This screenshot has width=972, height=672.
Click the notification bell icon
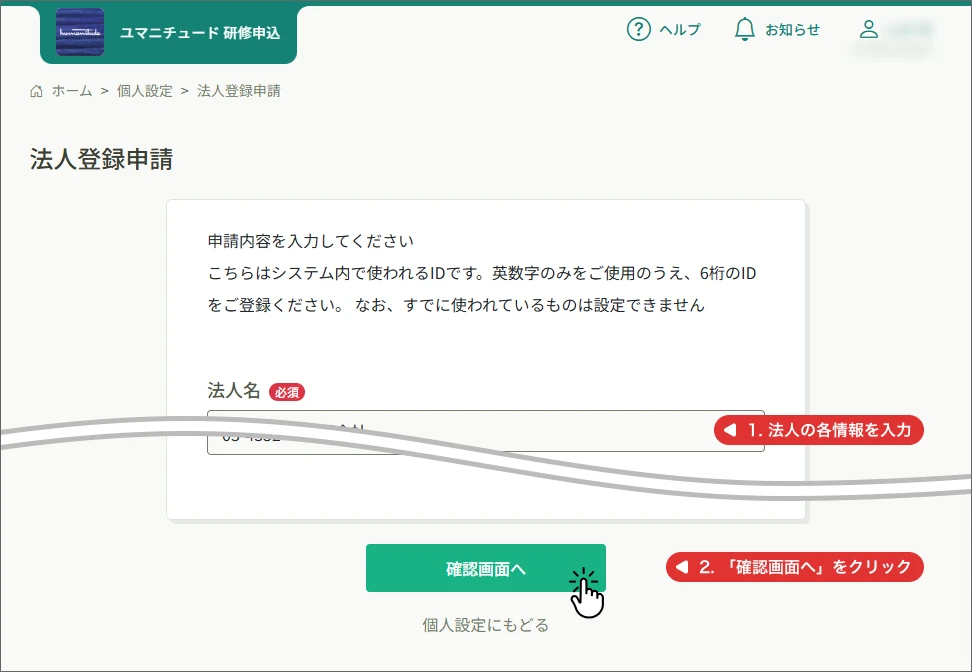(744, 30)
